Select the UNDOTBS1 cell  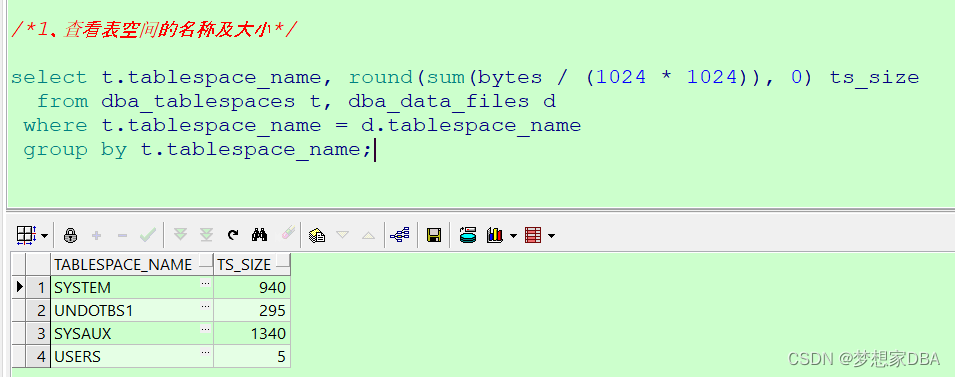tap(132, 311)
